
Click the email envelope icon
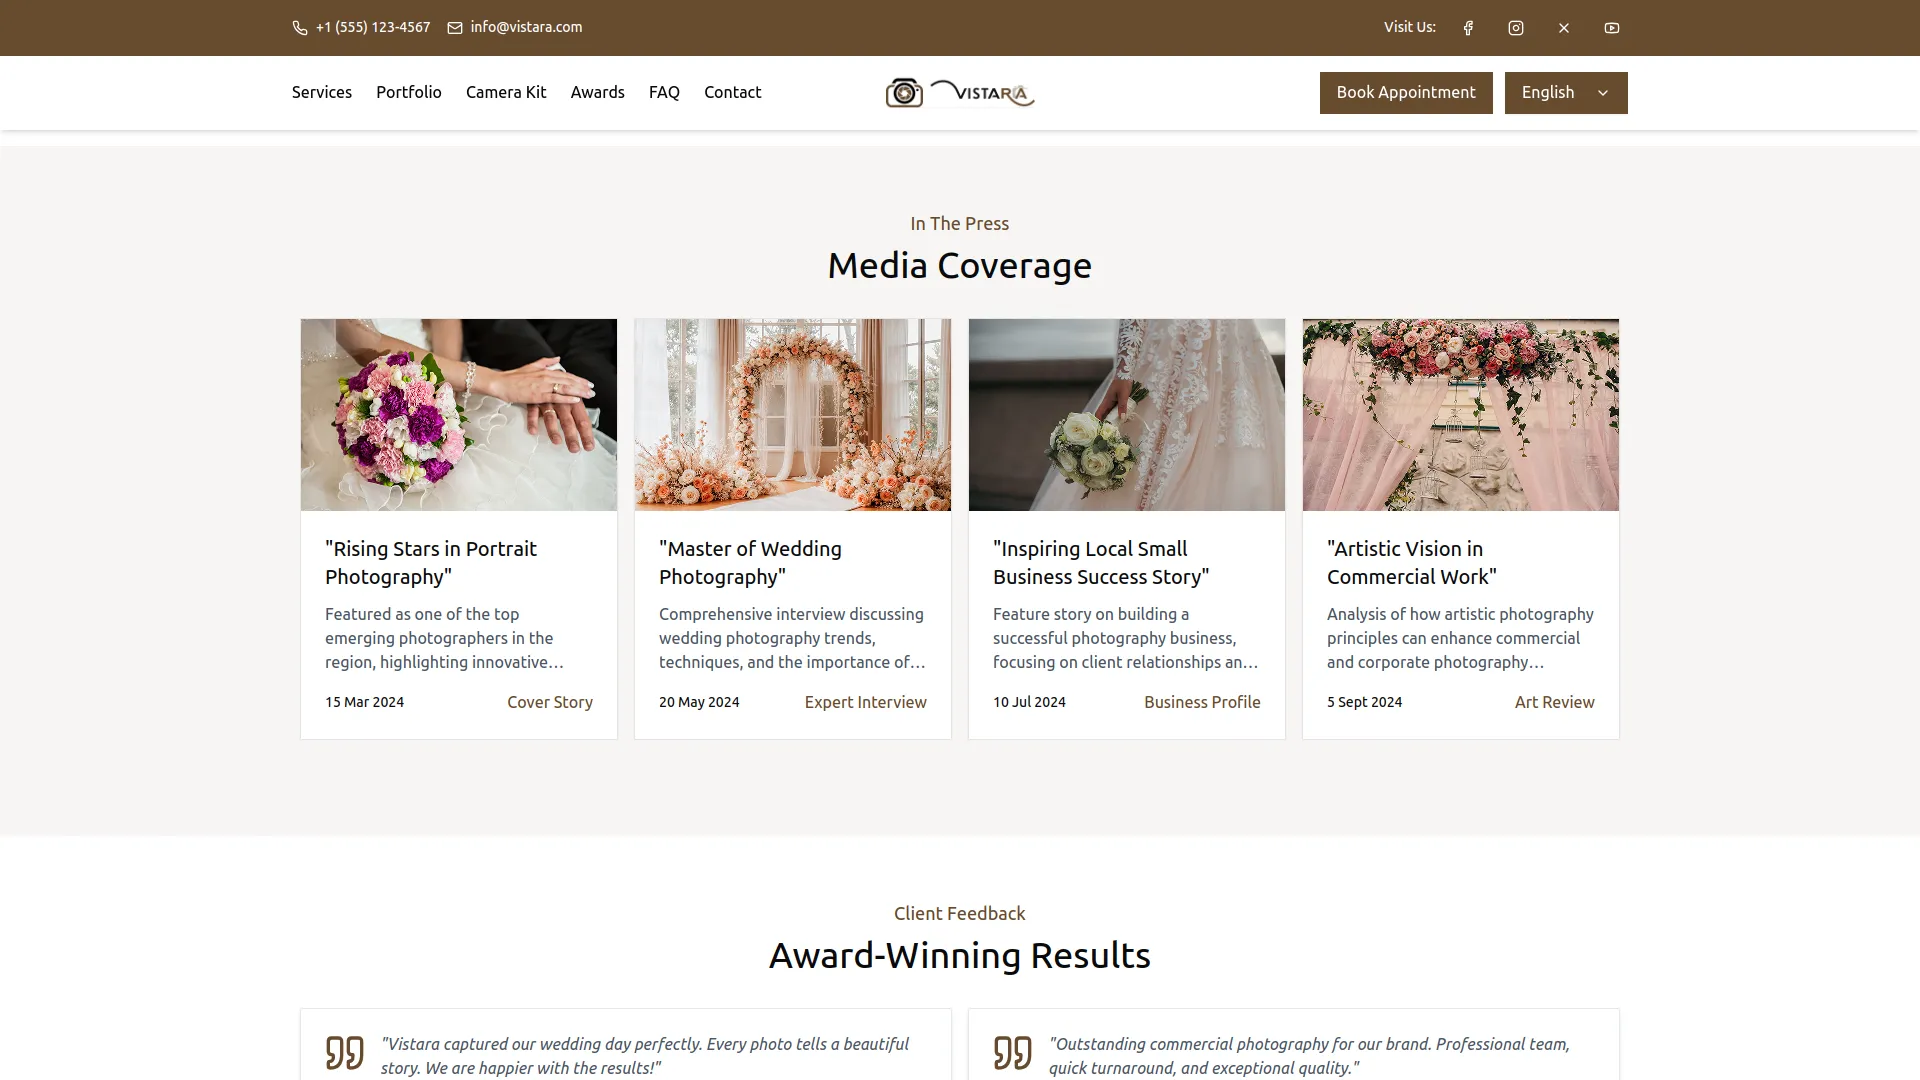click(453, 27)
